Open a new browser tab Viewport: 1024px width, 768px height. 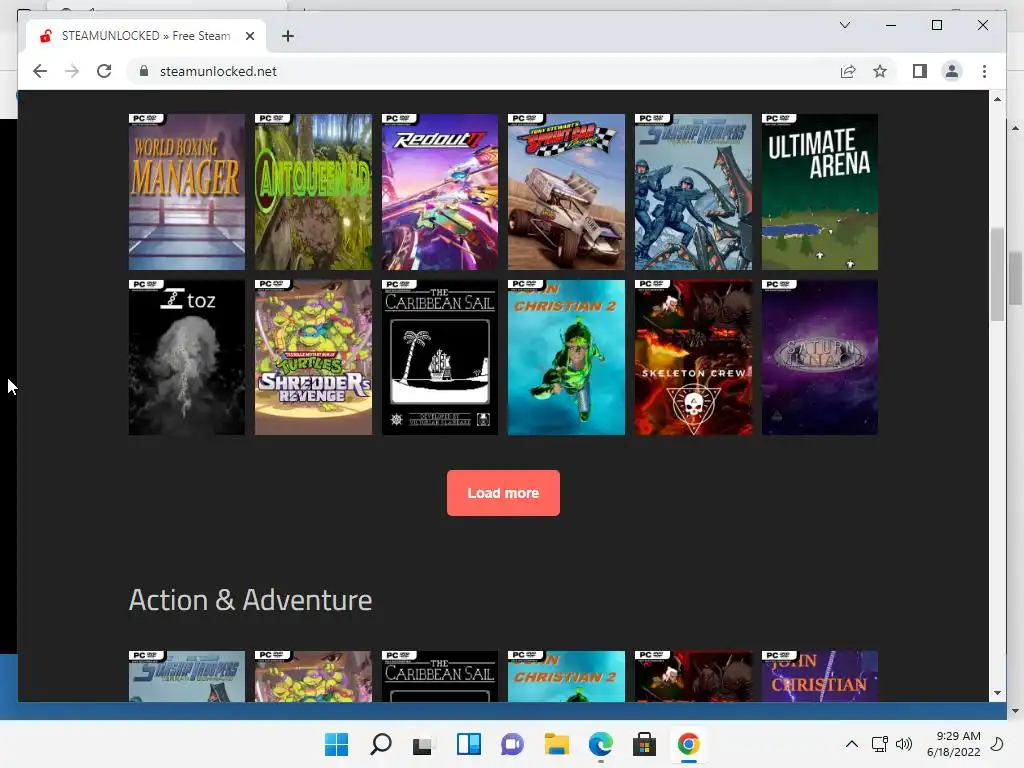[x=288, y=36]
